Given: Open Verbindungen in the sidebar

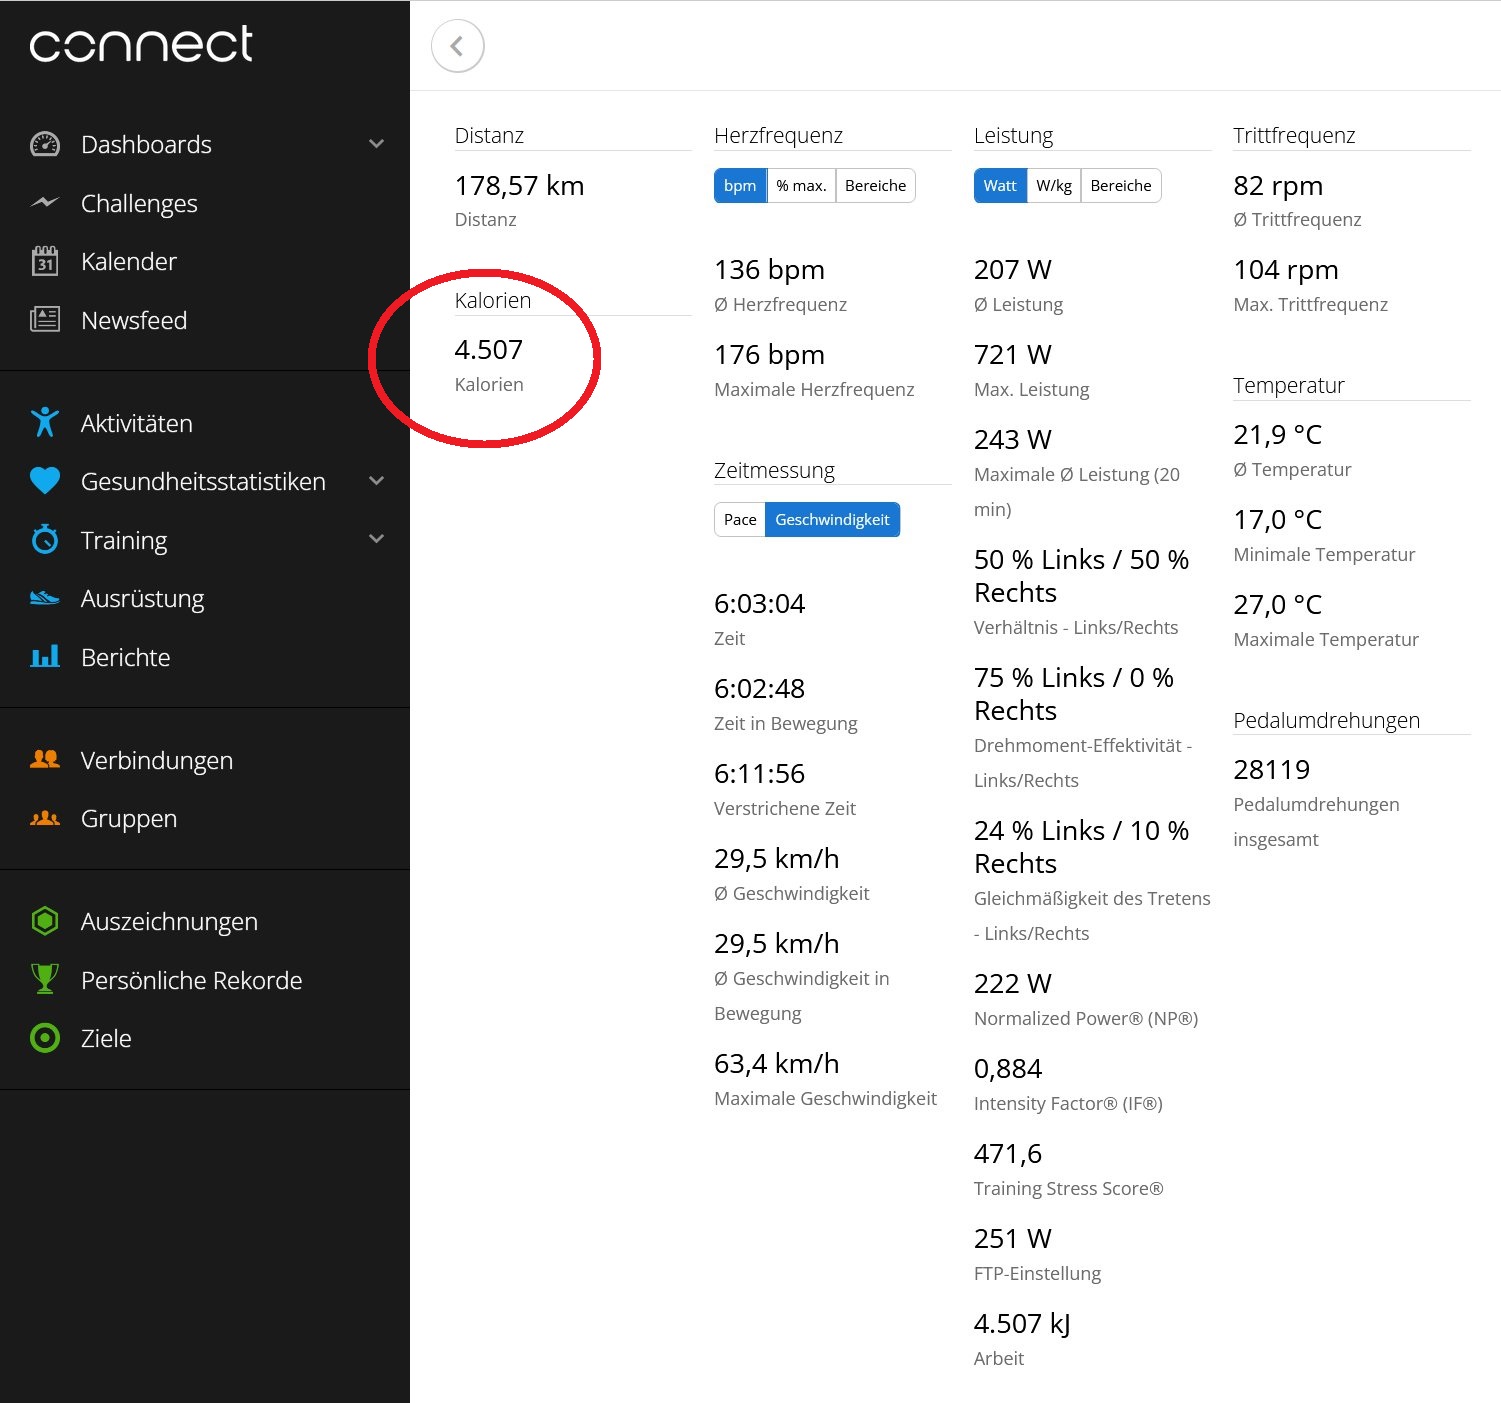Looking at the screenshot, I should [156, 760].
